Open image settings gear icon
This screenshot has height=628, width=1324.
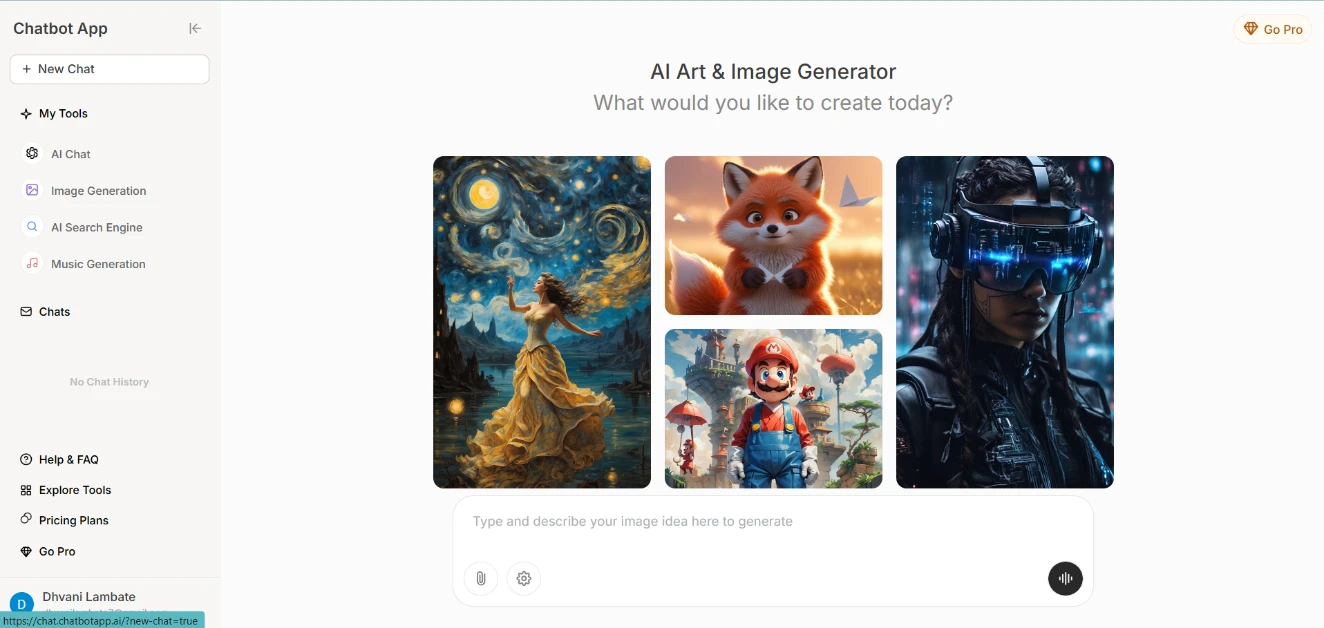(524, 578)
